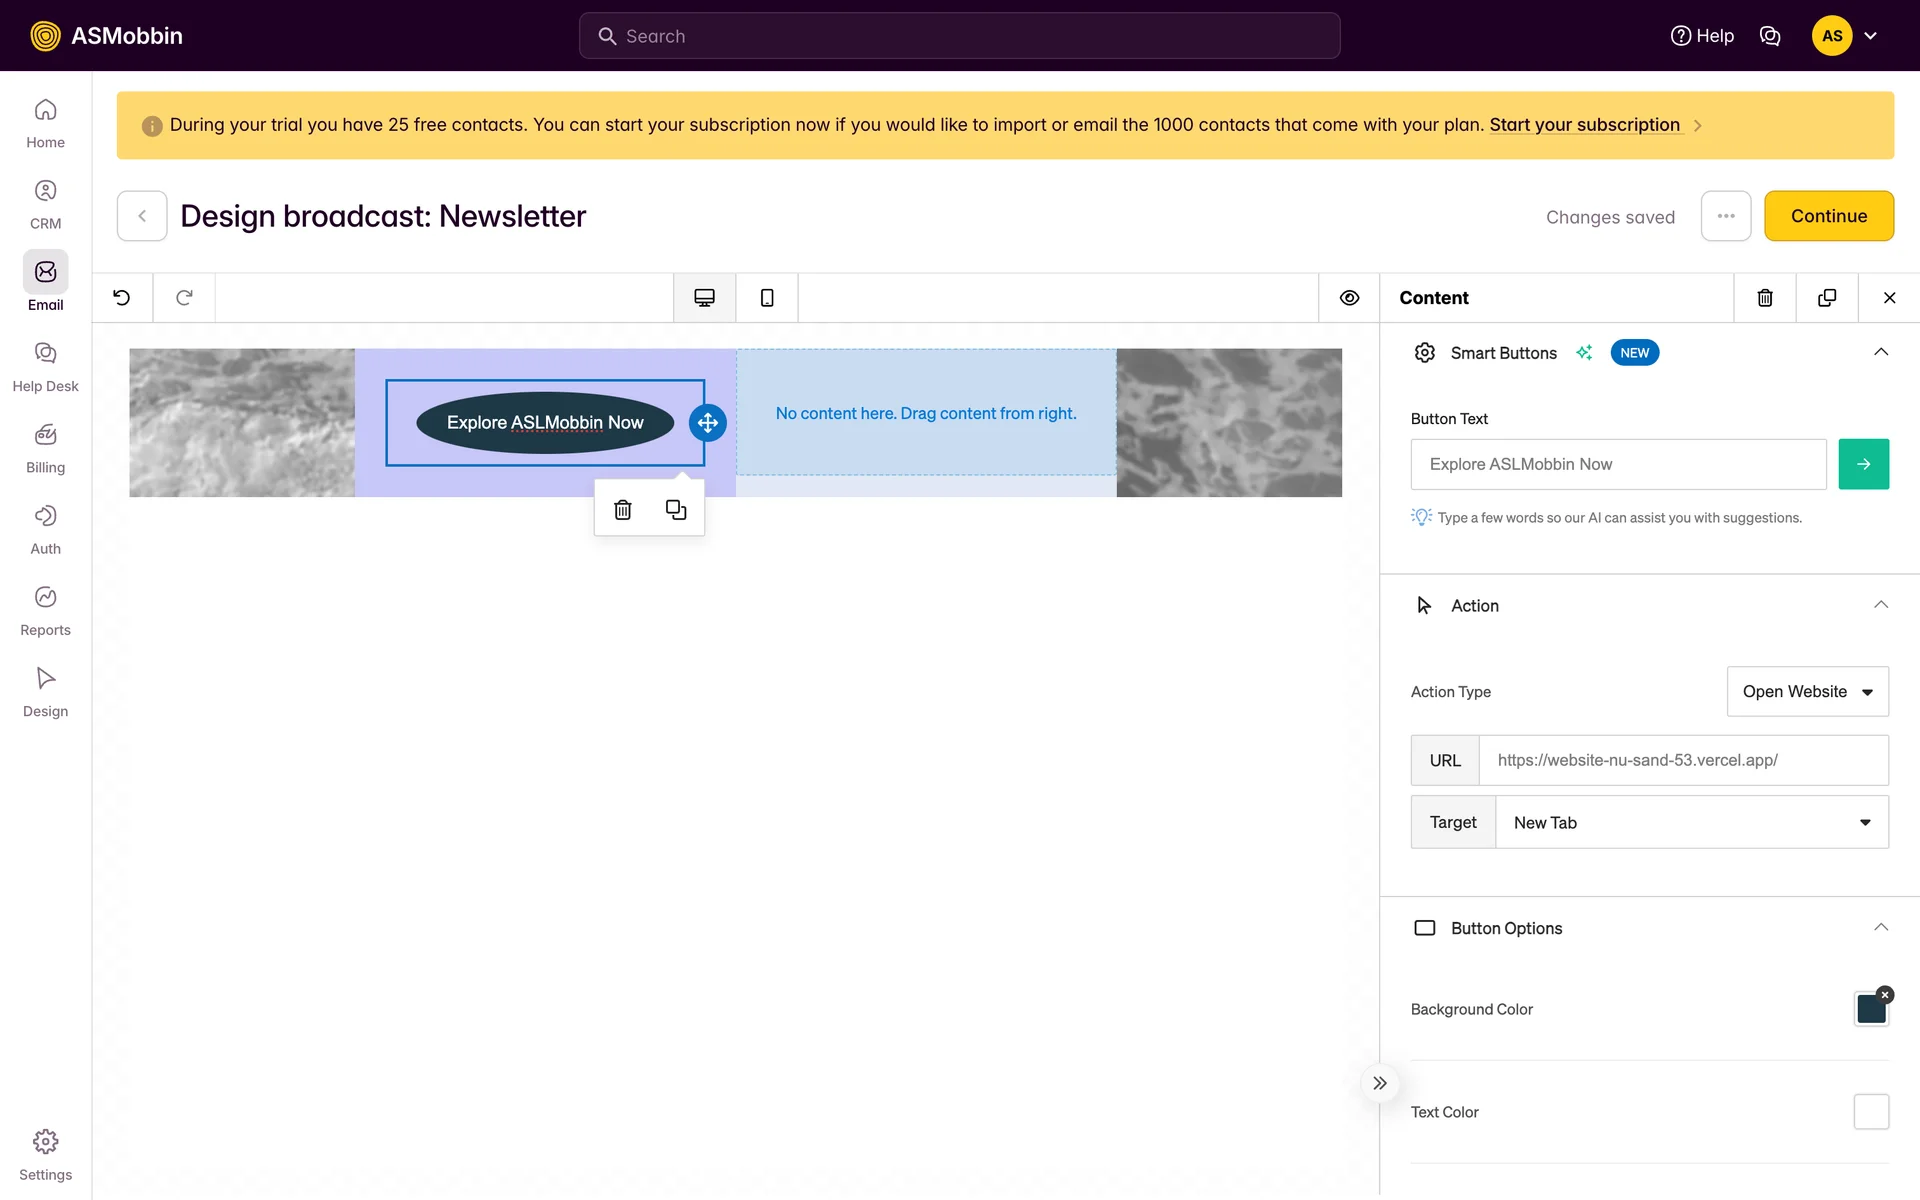Click the trash icon below the button block

pyautogui.click(x=623, y=510)
